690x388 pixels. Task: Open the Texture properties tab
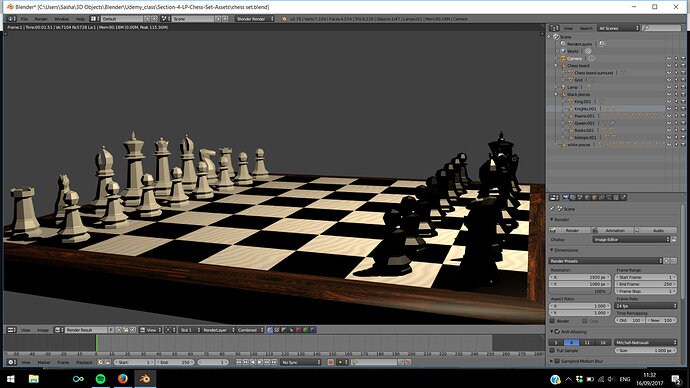click(x=616, y=198)
